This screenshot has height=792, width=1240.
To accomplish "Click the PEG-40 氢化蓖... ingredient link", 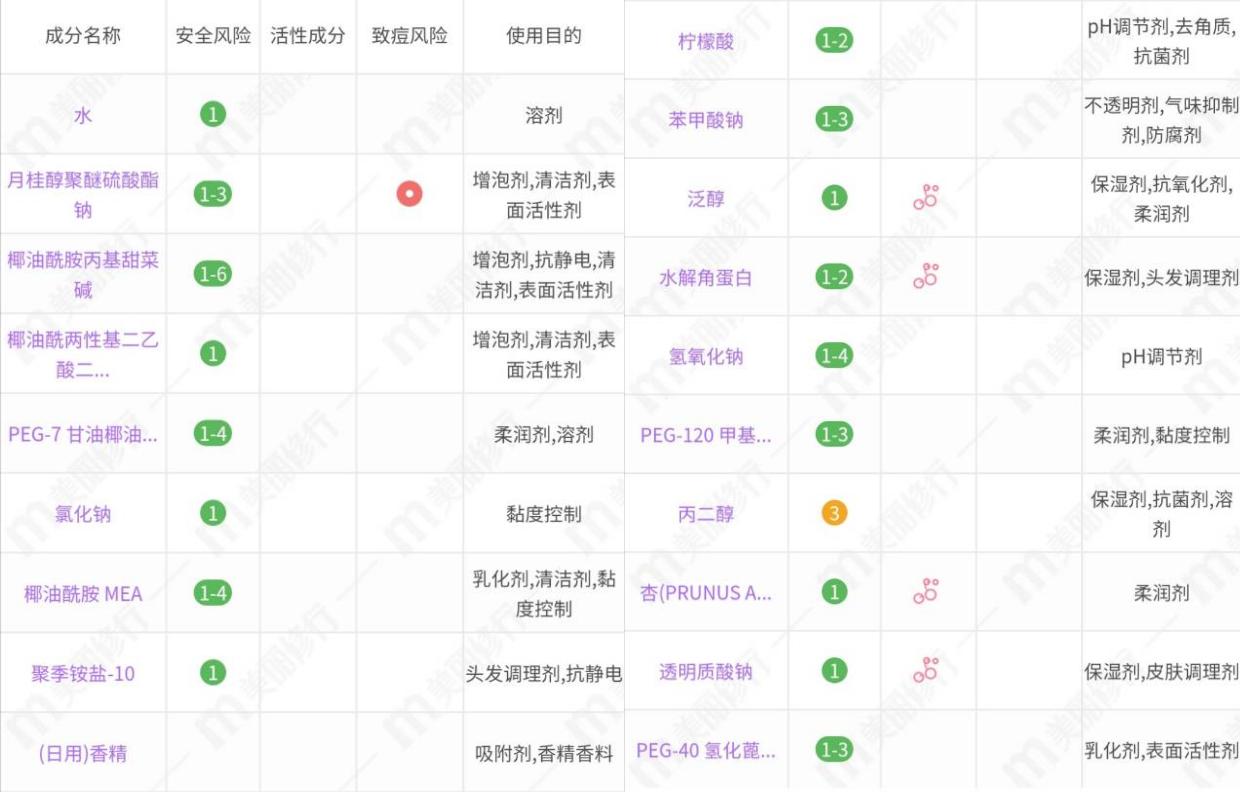I will click(706, 750).
